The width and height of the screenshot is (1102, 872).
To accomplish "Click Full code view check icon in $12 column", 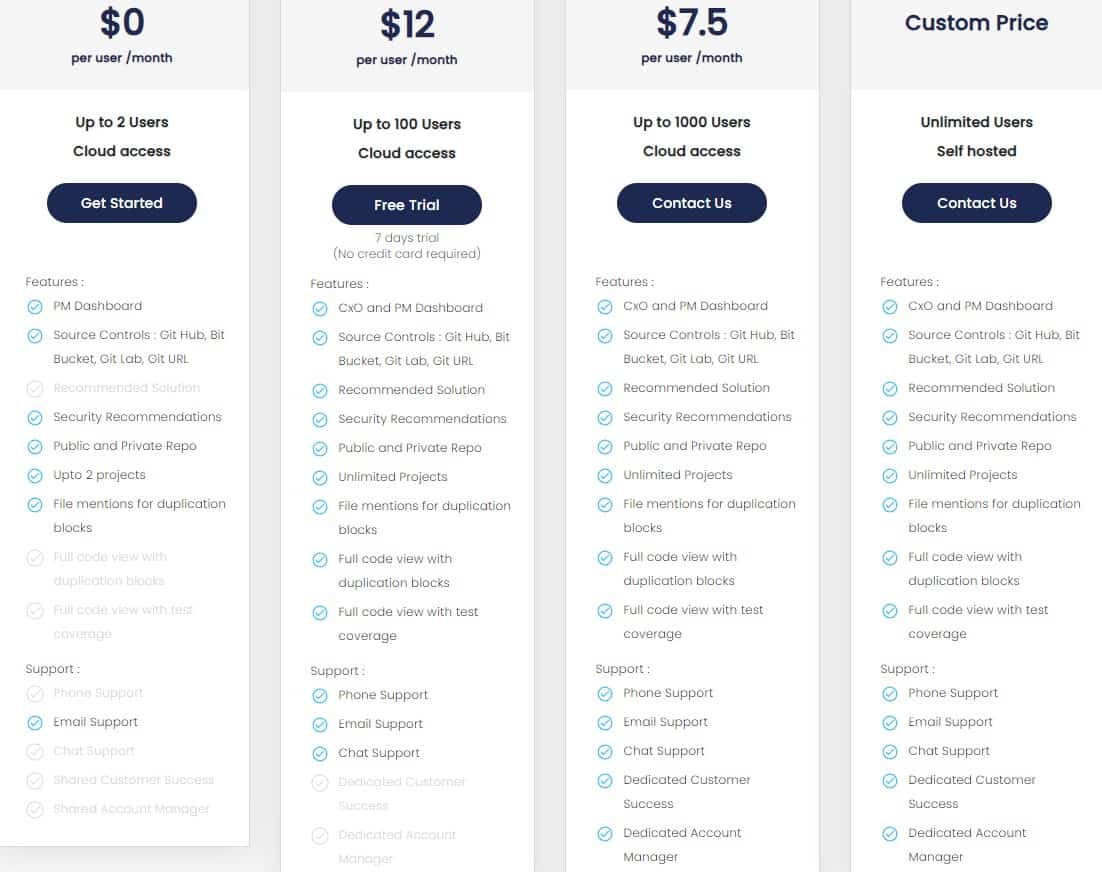I will pos(320,559).
